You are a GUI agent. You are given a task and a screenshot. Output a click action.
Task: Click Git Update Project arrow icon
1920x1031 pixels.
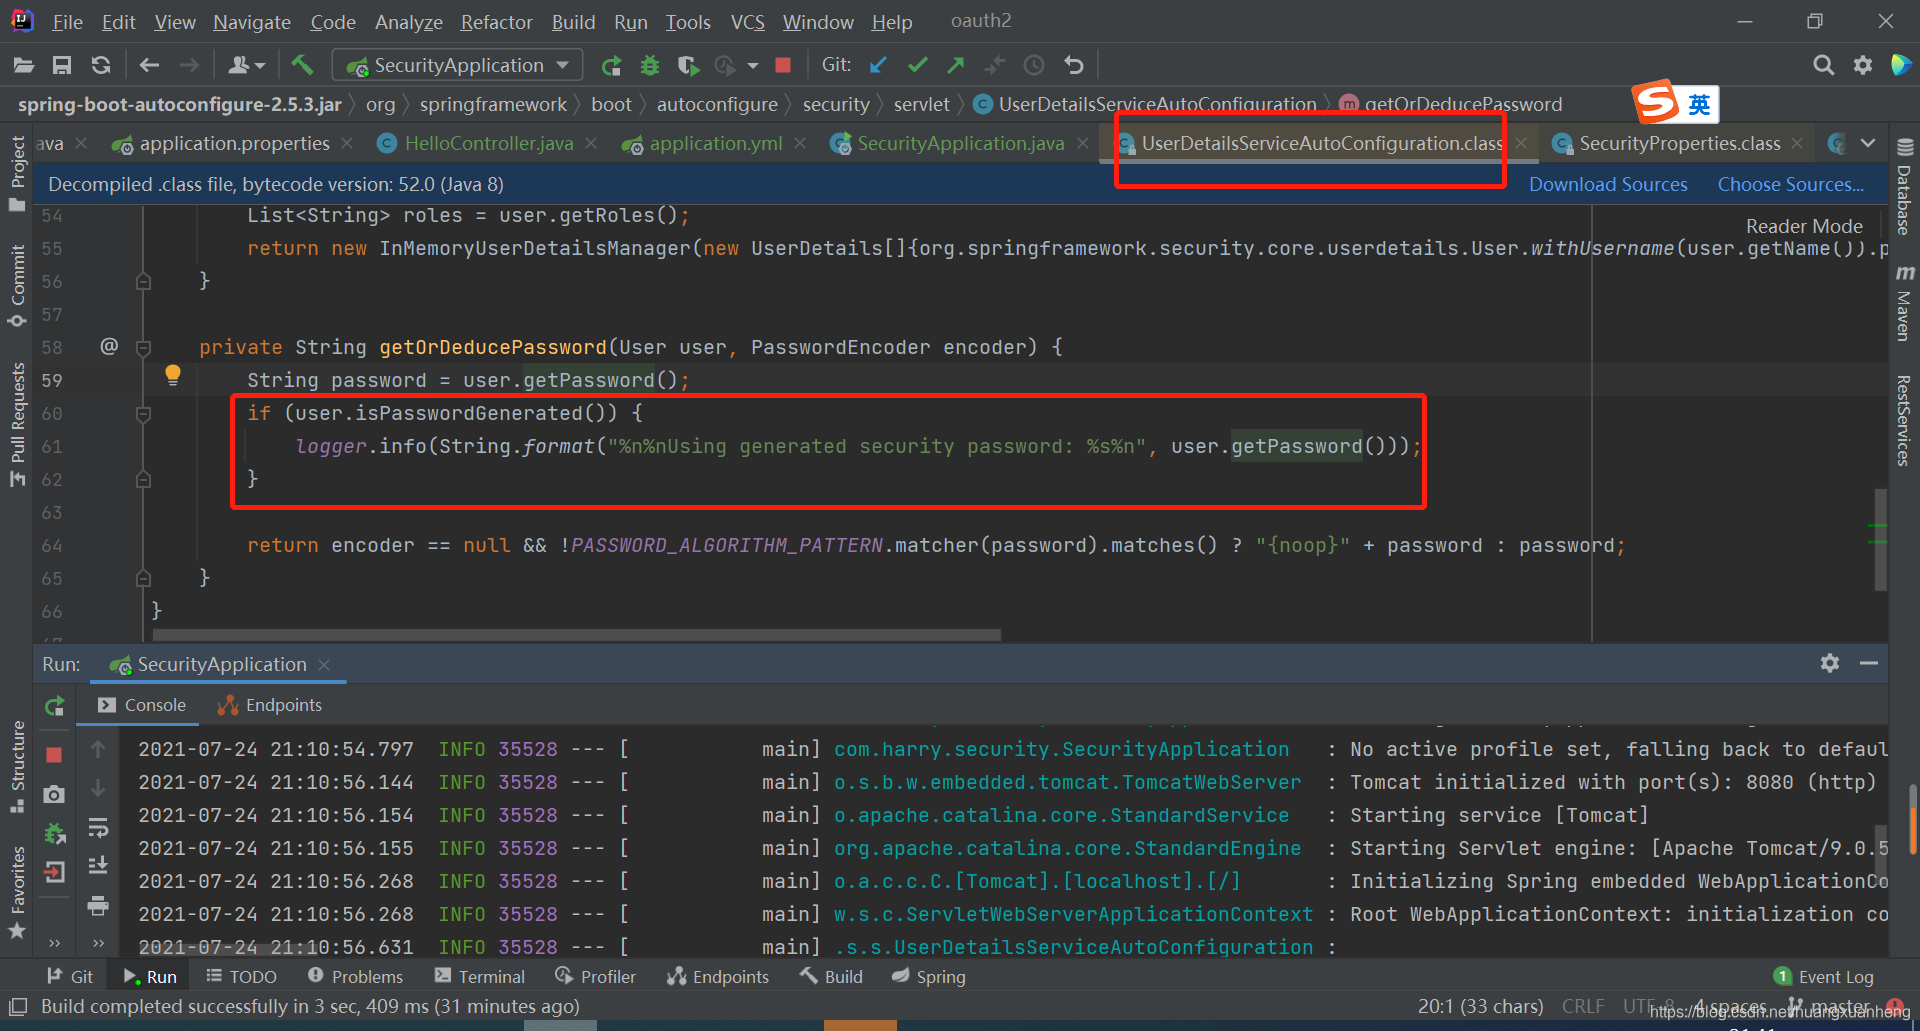878,65
